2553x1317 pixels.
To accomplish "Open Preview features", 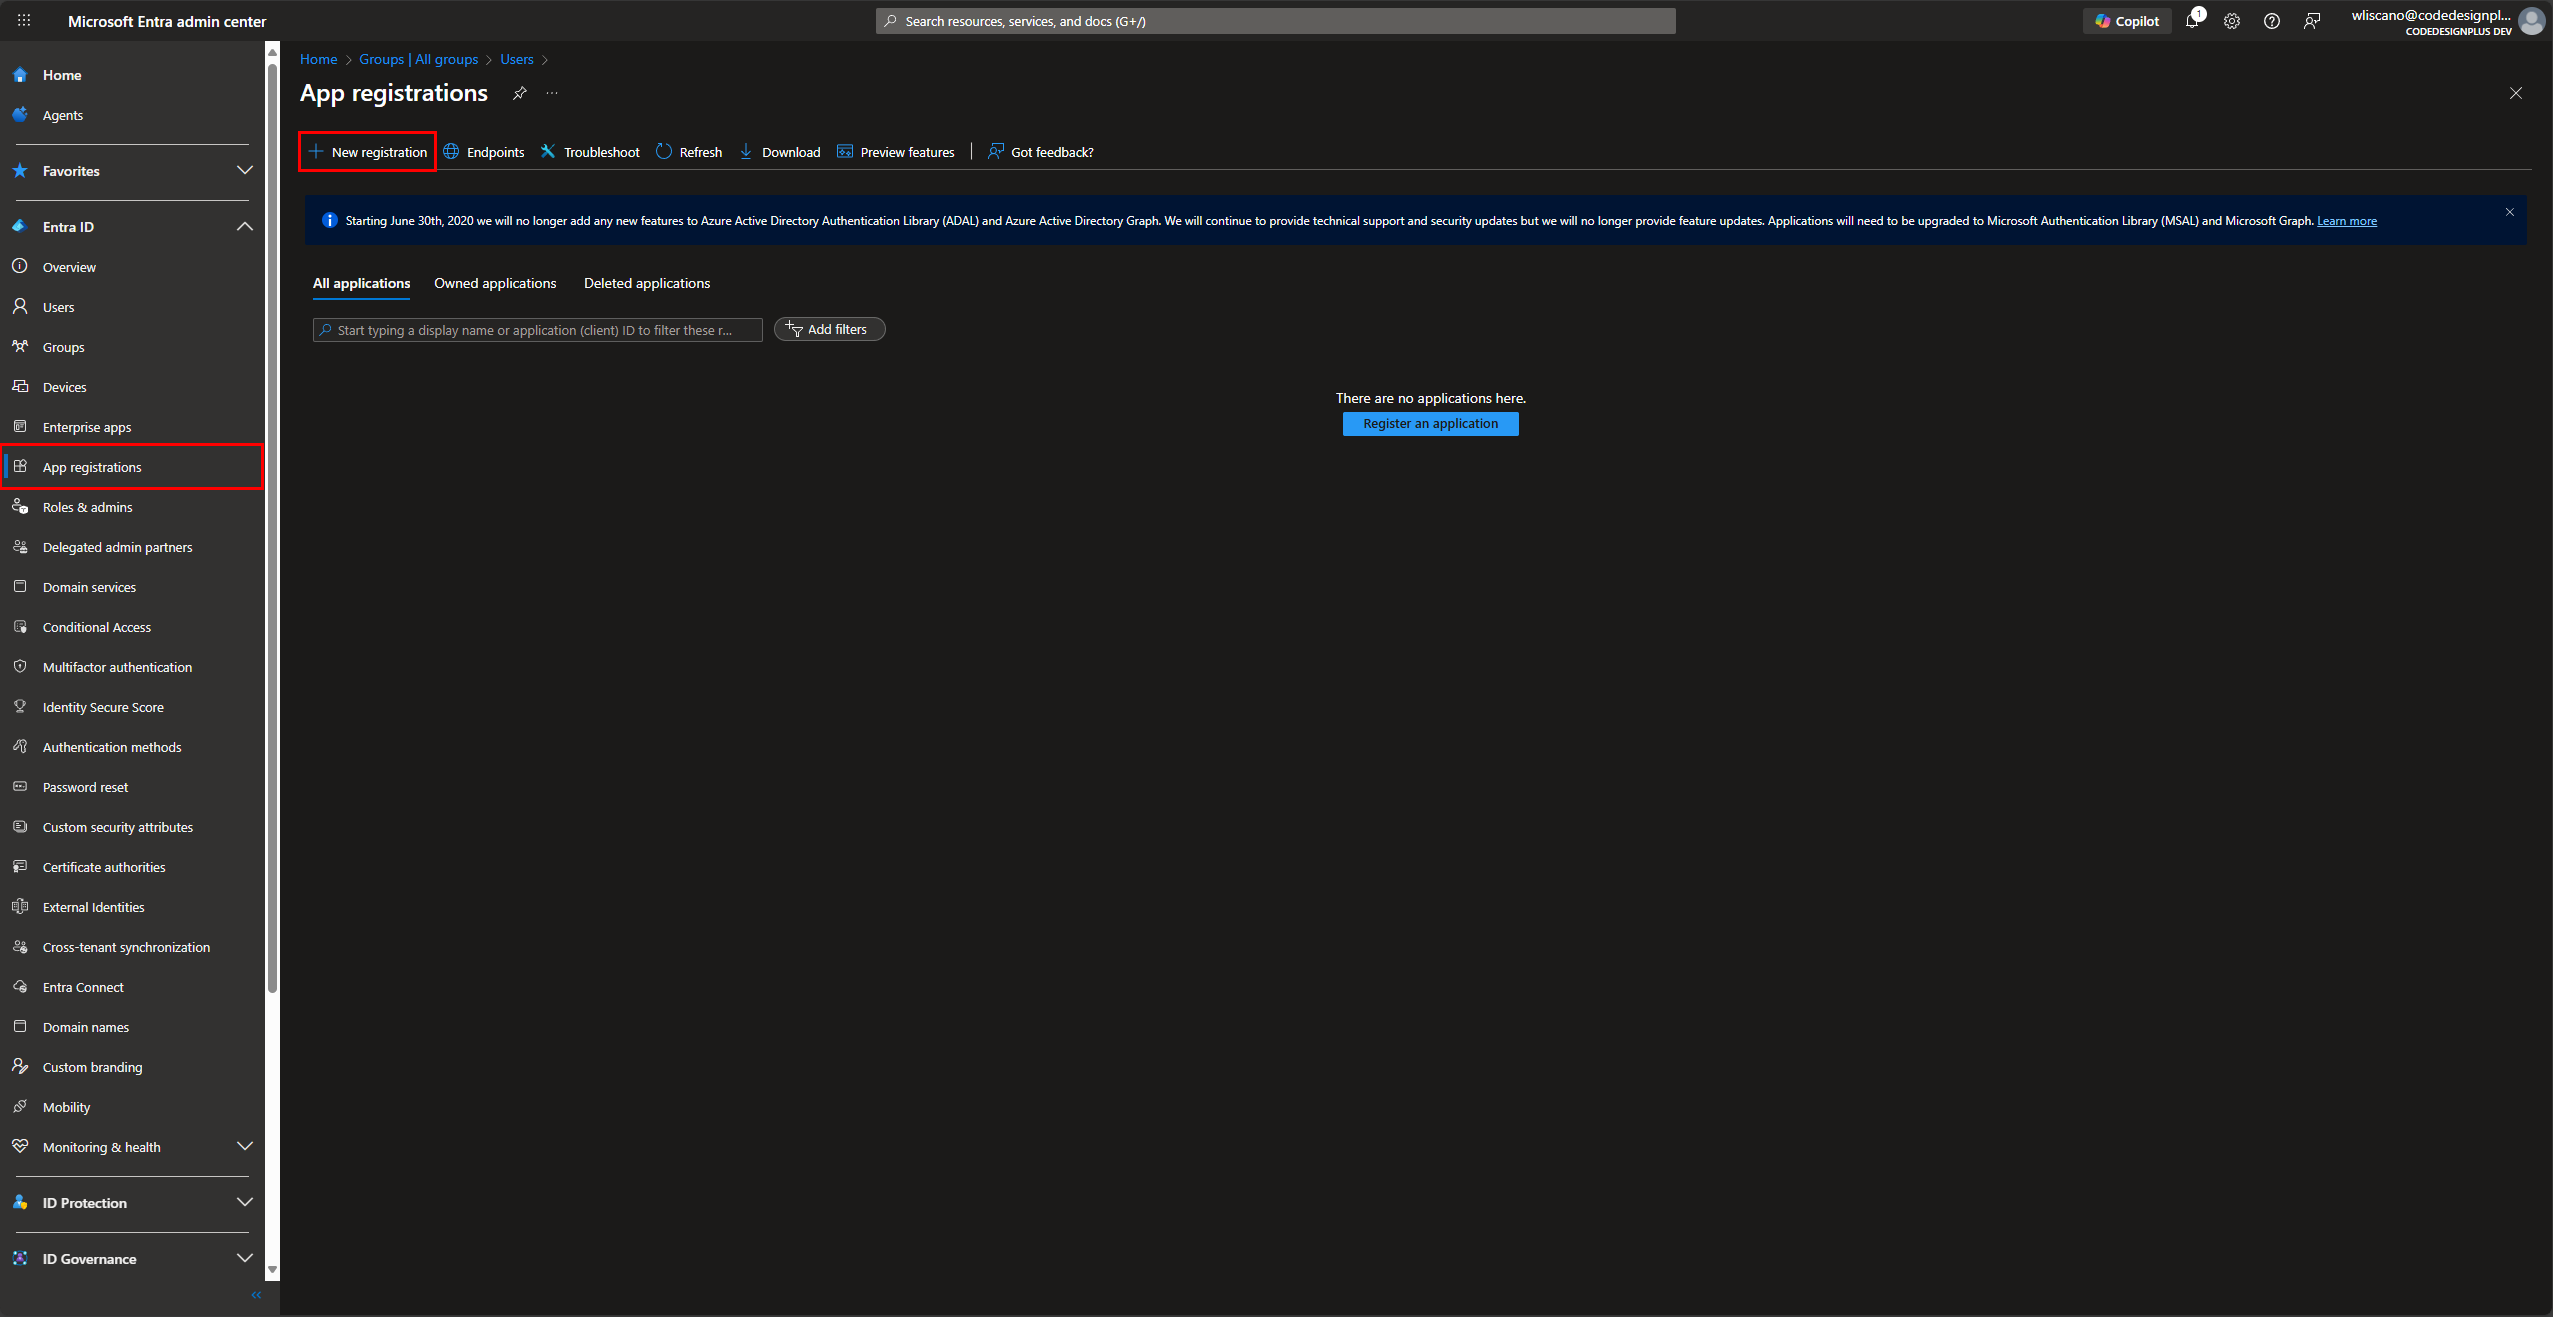I will 896,152.
